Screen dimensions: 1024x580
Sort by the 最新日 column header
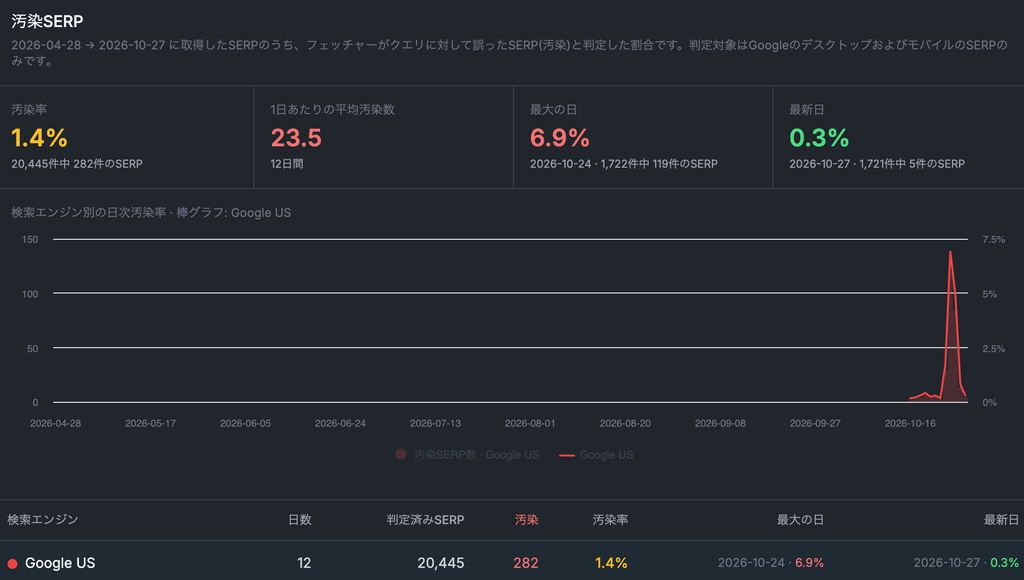pyautogui.click(x=1001, y=520)
